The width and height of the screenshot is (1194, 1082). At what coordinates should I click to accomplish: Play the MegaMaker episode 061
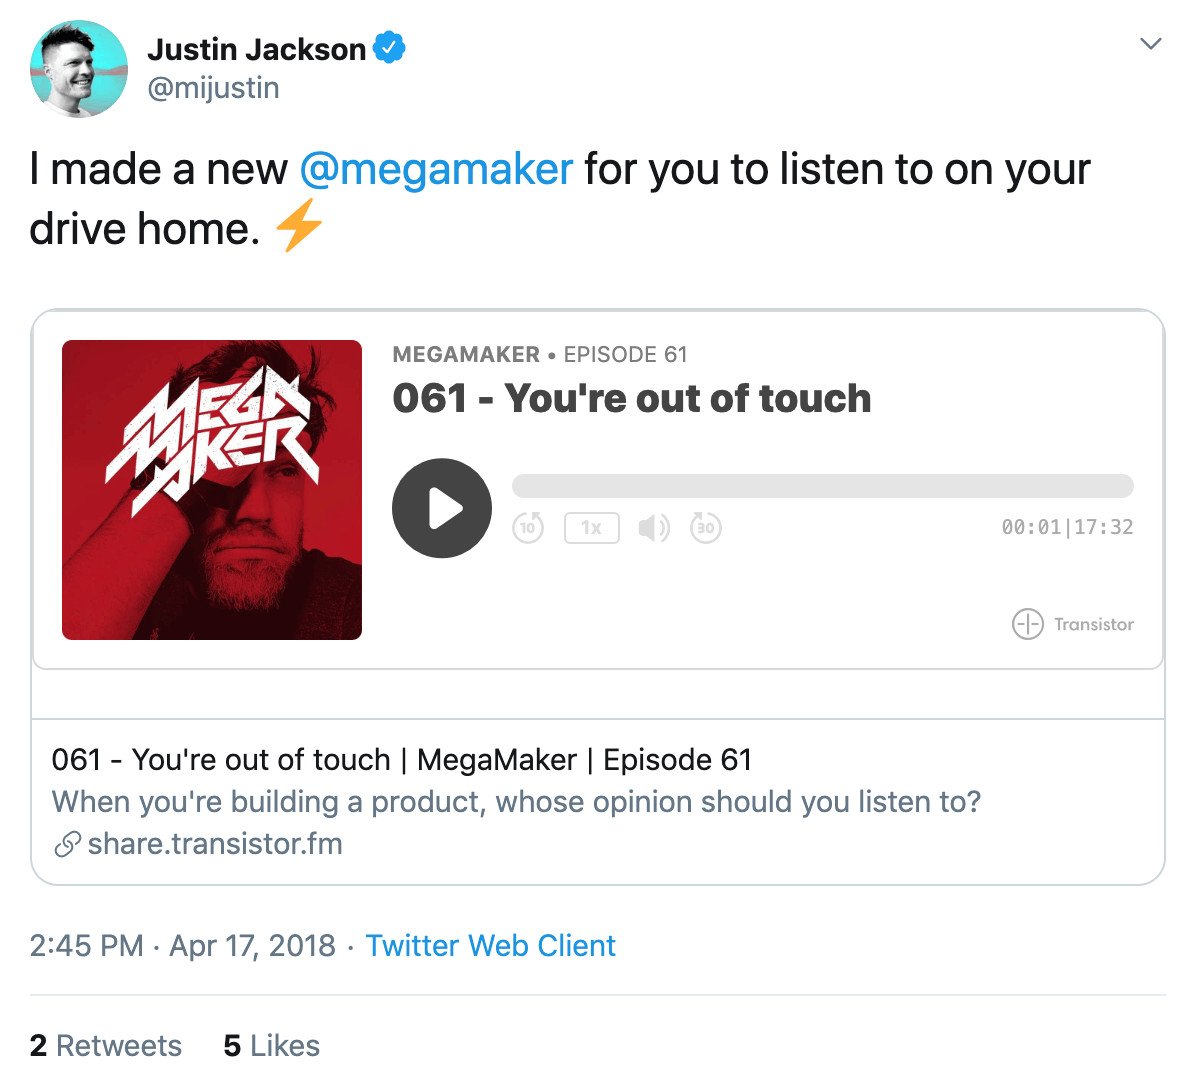point(442,508)
